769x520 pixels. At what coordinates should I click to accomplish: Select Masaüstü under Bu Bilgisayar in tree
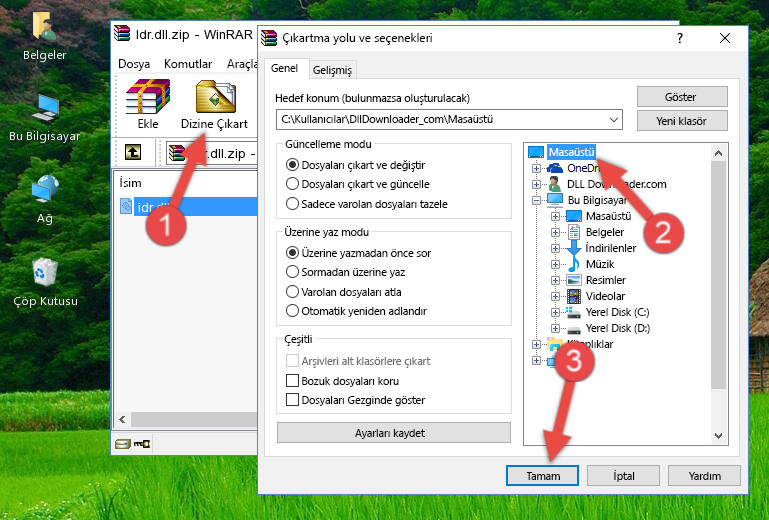tap(608, 216)
